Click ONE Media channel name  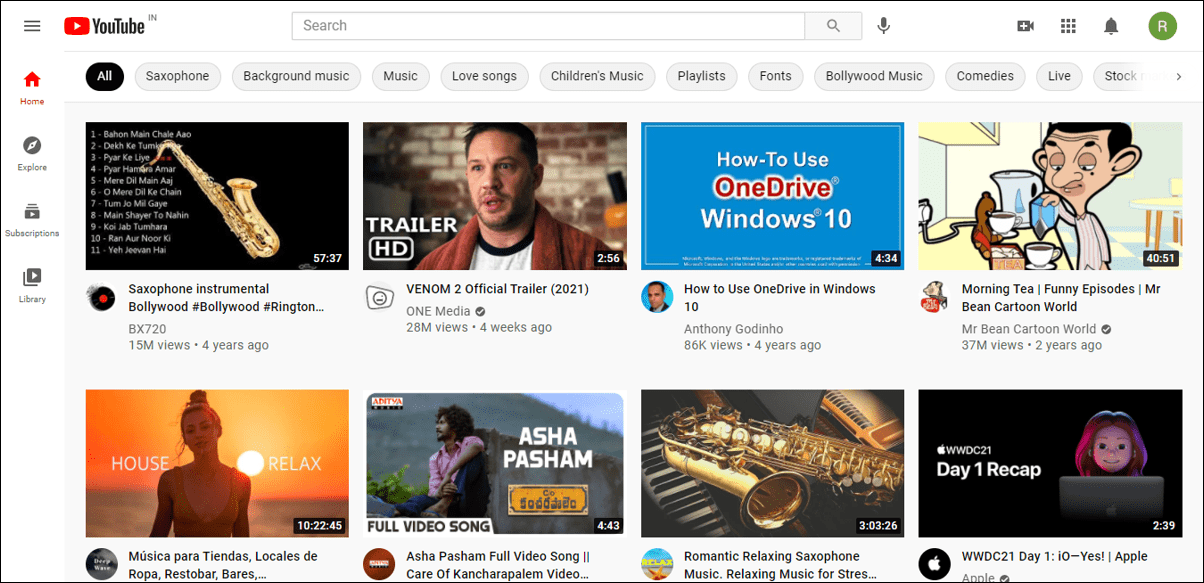(438, 311)
